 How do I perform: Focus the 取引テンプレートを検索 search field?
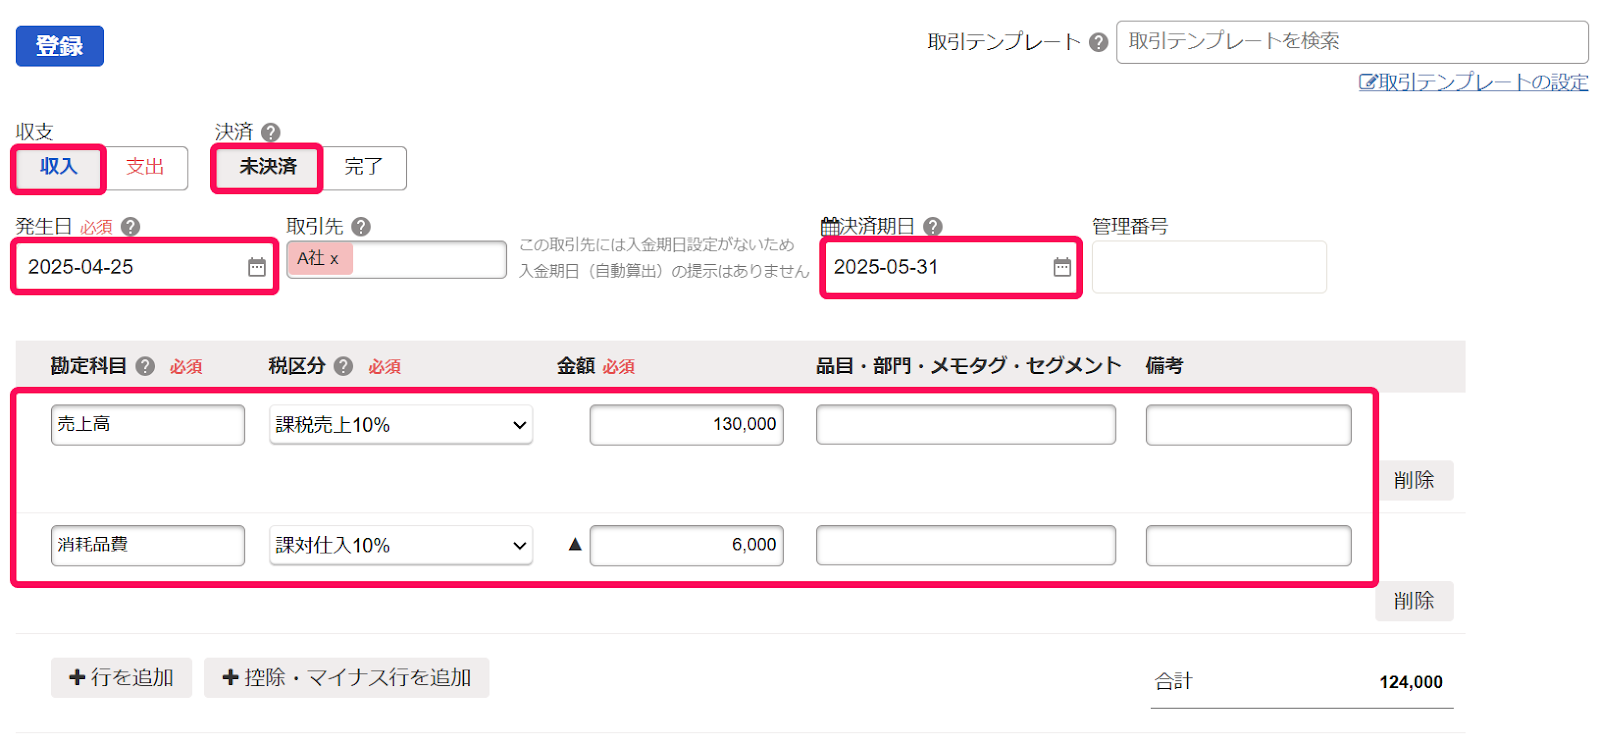[x=1352, y=42]
